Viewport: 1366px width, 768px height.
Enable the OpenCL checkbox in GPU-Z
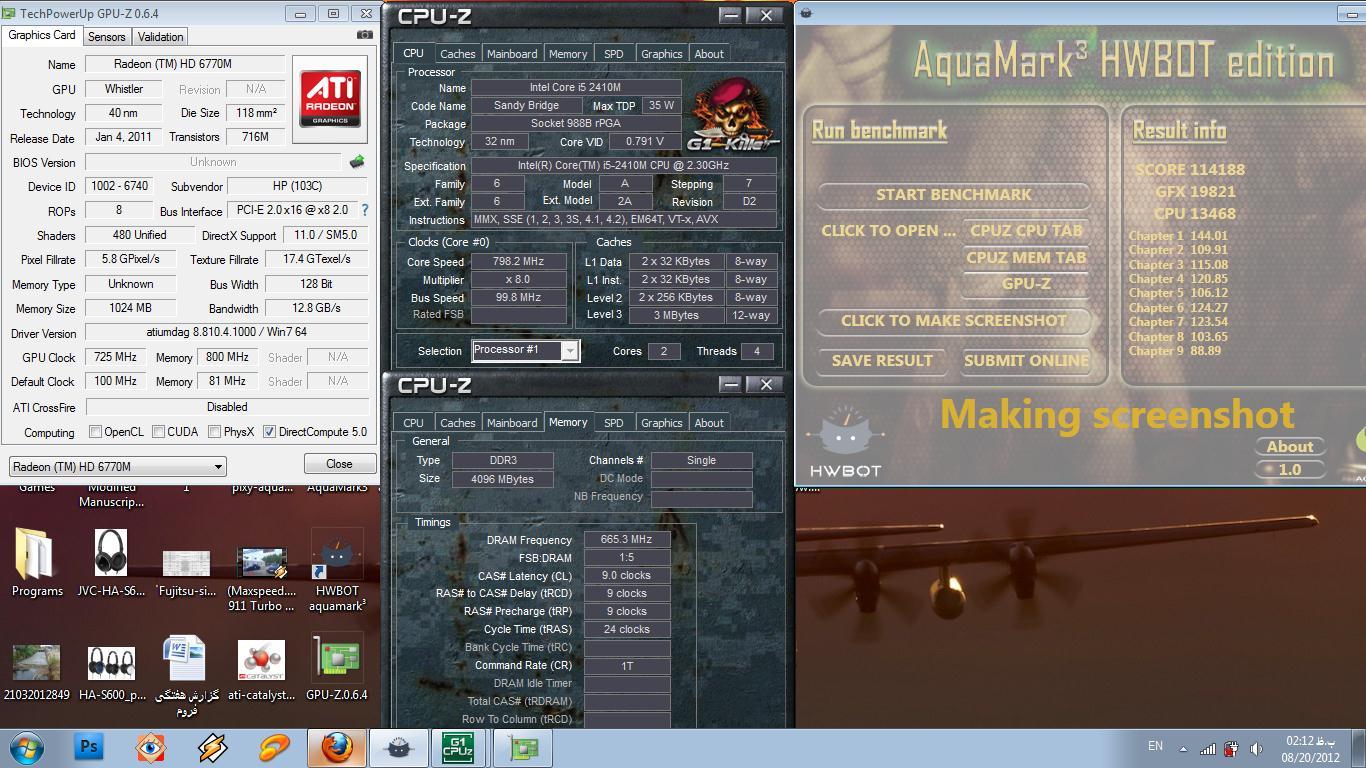pos(96,432)
